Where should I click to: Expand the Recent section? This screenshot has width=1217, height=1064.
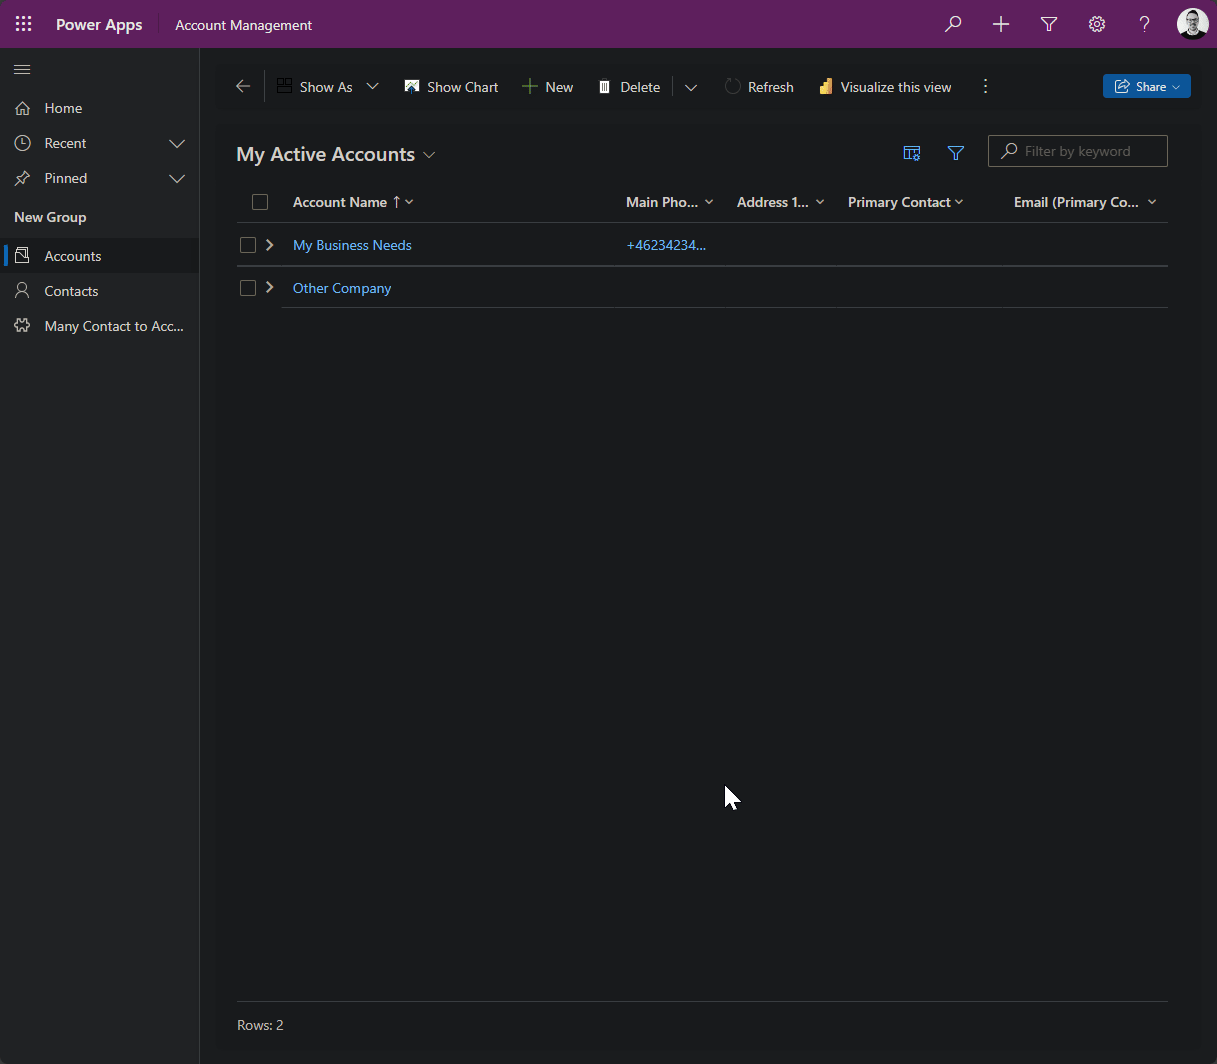[177, 143]
